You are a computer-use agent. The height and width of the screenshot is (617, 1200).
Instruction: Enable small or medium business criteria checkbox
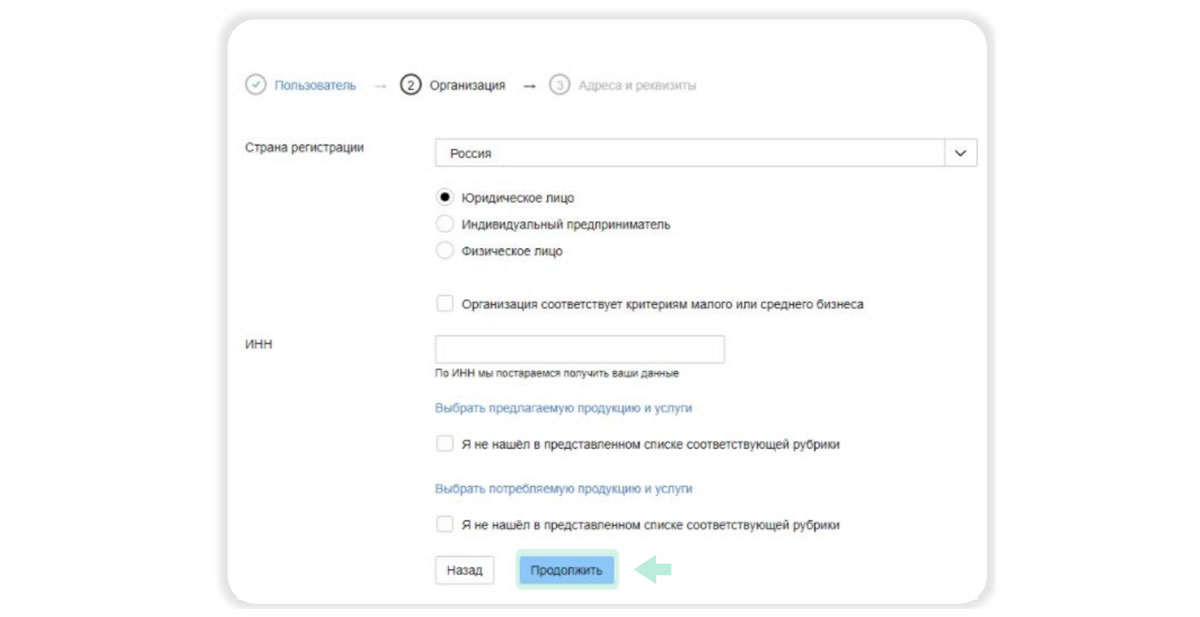pos(445,304)
